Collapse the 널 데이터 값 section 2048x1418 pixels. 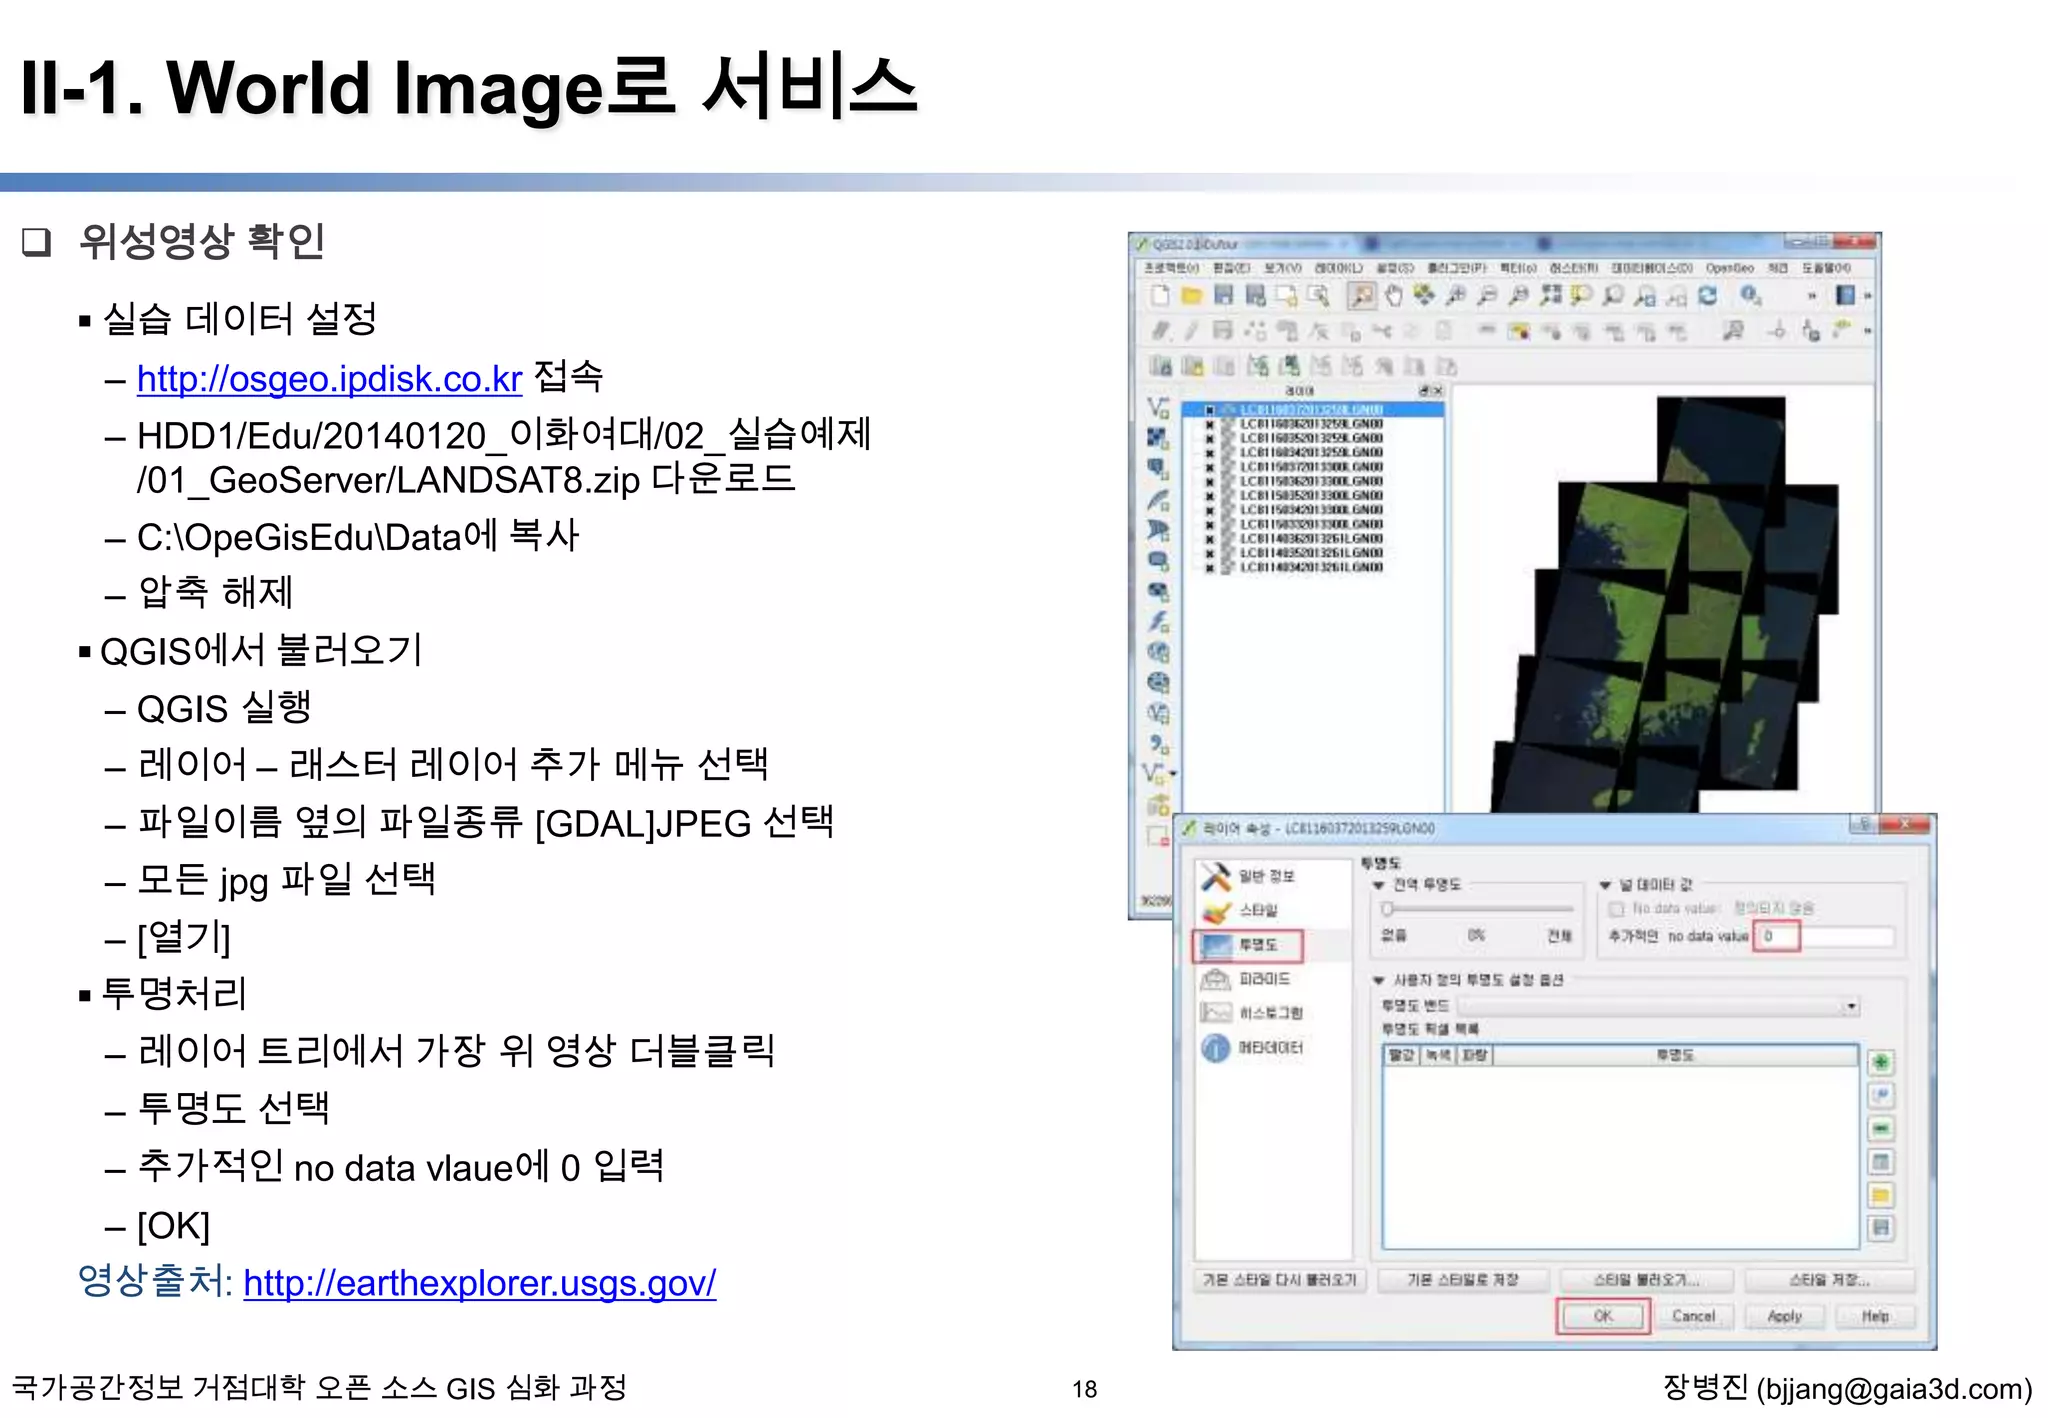point(1605,885)
